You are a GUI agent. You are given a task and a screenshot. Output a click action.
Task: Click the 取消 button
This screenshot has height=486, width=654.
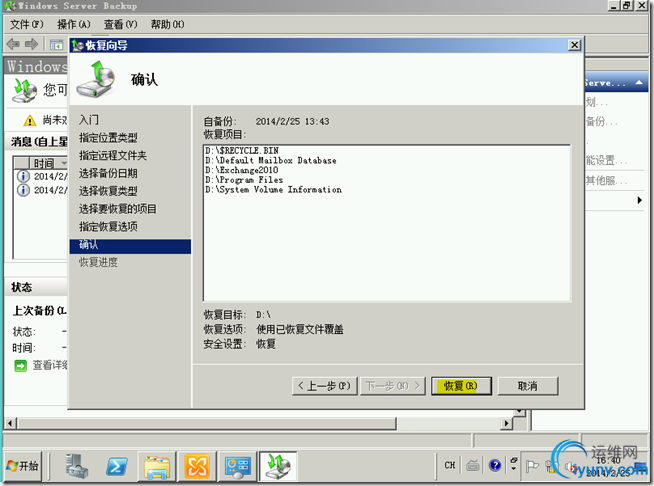pyautogui.click(x=528, y=386)
